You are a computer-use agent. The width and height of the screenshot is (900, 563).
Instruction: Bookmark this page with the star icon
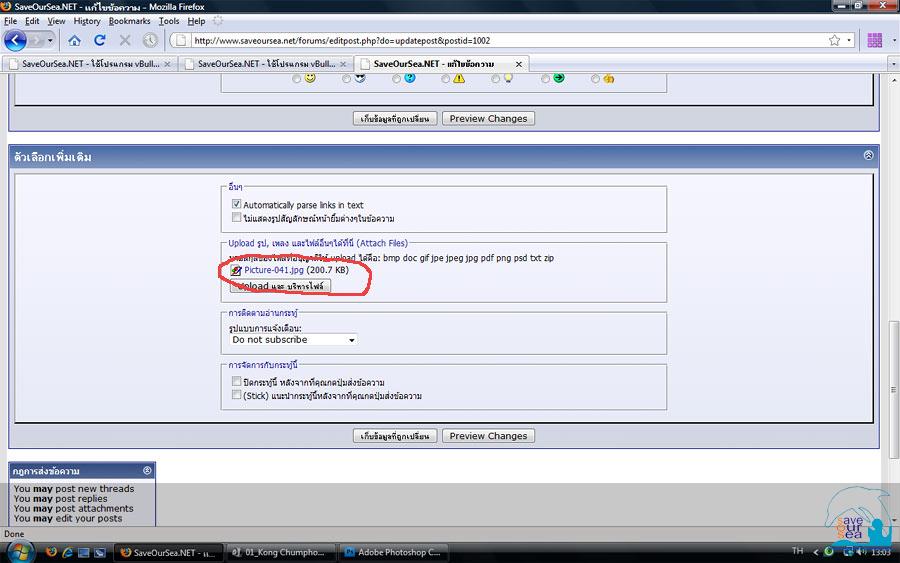pyautogui.click(x=834, y=41)
